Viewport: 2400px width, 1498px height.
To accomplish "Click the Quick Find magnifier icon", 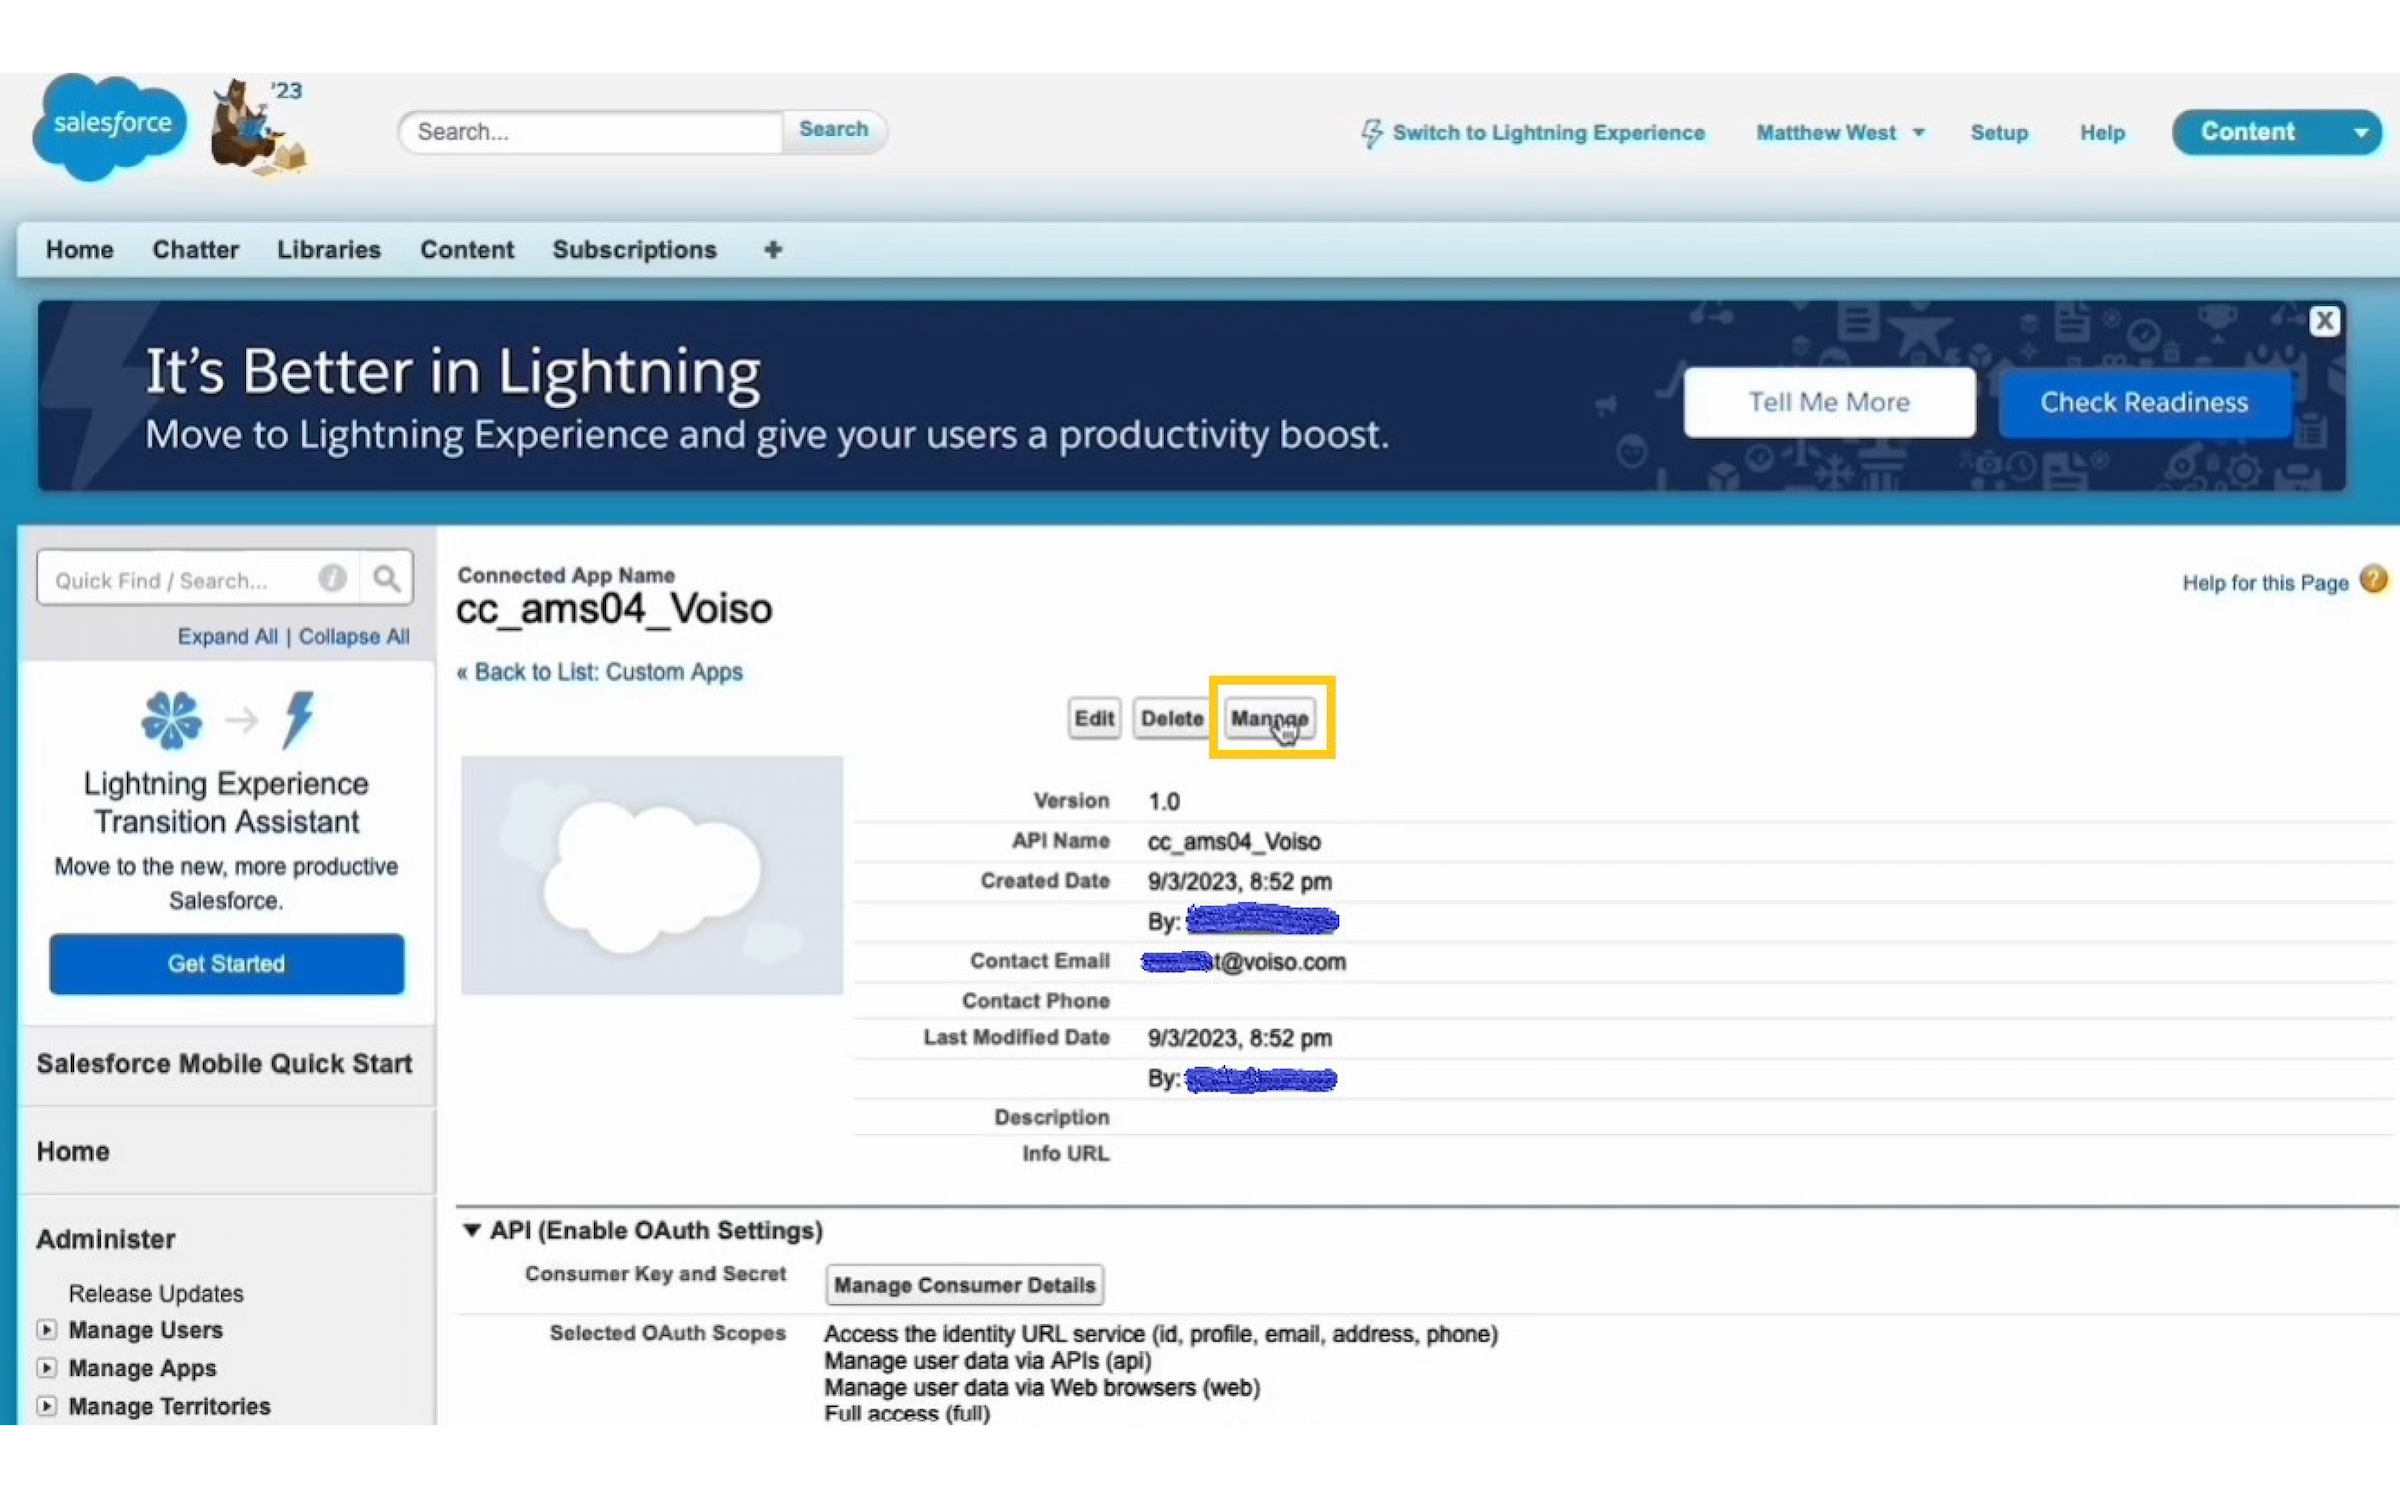I will point(386,578).
